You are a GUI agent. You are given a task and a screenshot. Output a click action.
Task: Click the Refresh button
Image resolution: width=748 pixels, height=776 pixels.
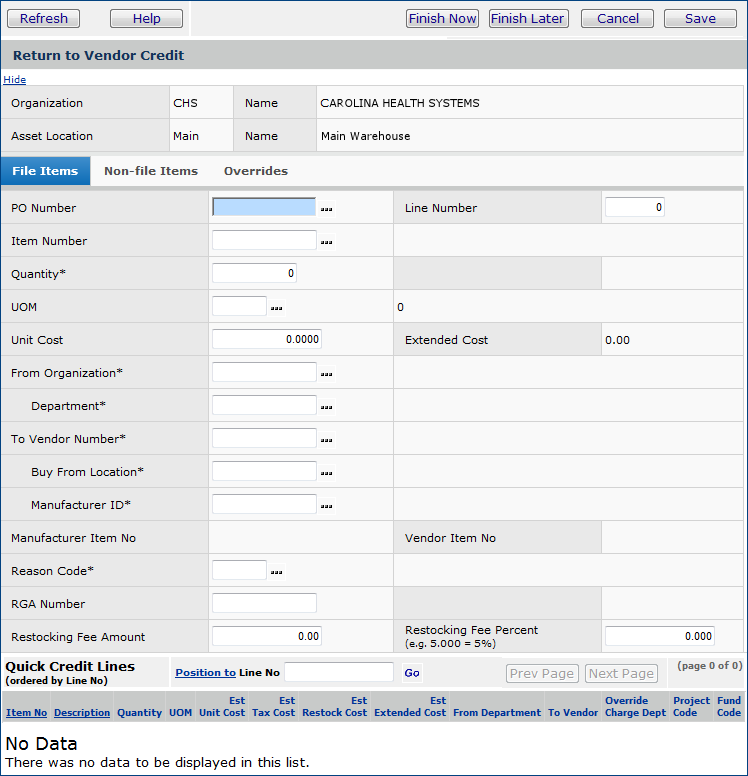pyautogui.click(x=44, y=18)
